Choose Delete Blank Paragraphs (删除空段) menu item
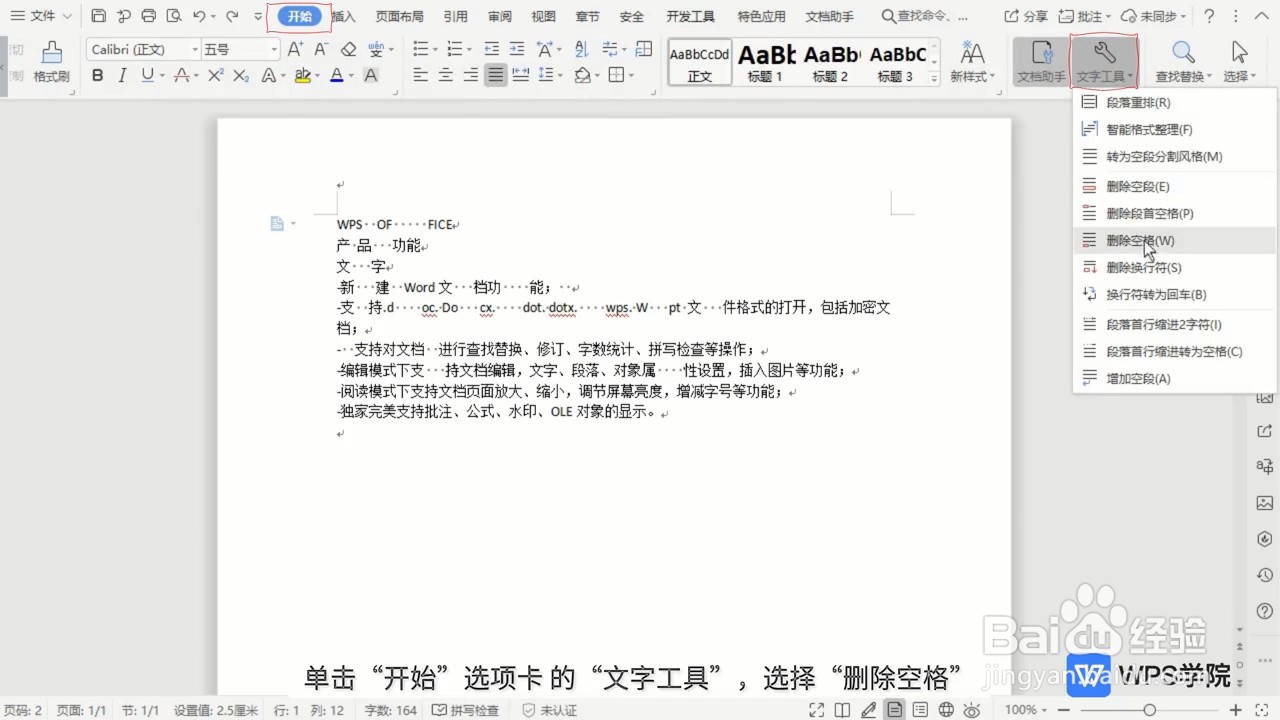This screenshot has width=1280, height=720. pyautogui.click(x=1174, y=186)
